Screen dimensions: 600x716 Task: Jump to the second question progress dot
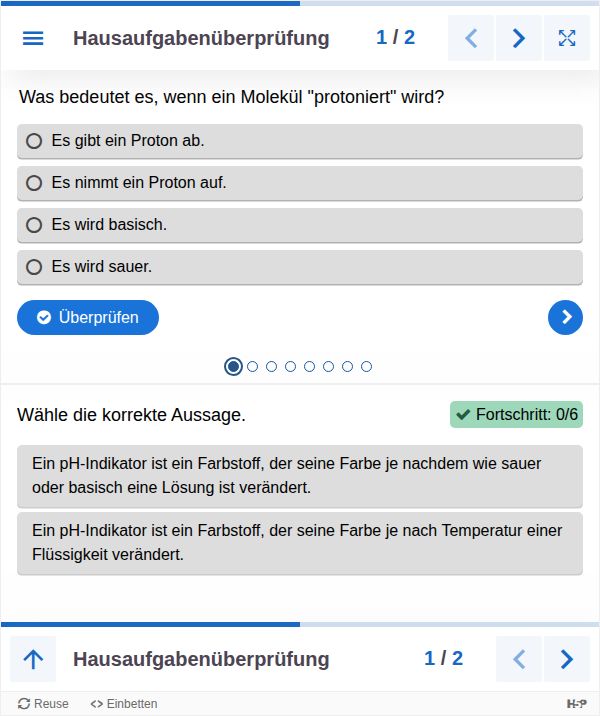click(252, 367)
